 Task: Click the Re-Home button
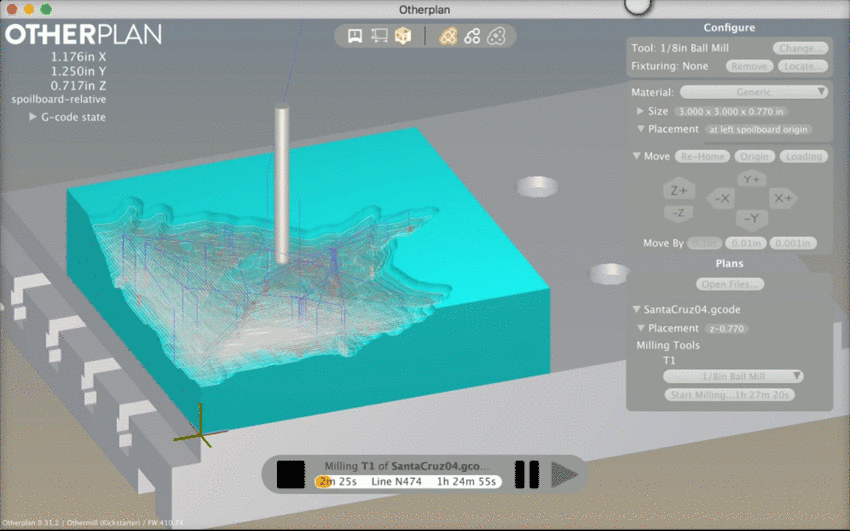[703, 156]
